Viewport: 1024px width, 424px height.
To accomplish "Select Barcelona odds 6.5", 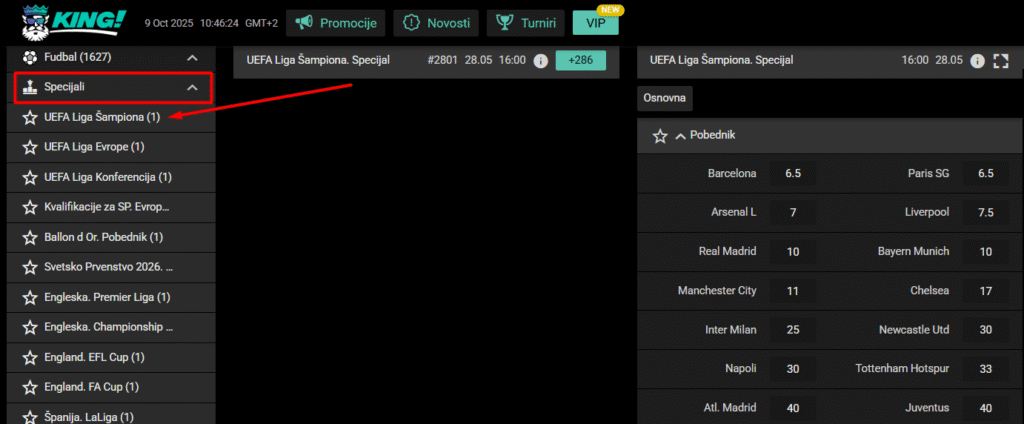I will coord(793,173).
